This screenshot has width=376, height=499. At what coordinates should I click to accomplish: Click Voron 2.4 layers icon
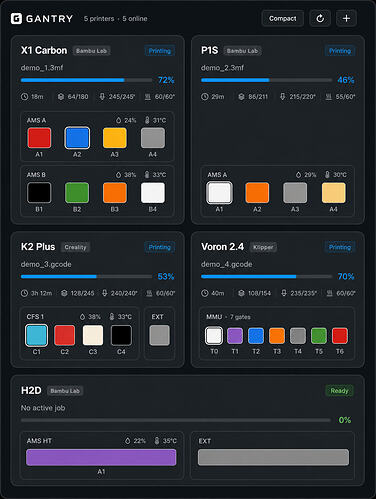point(241,293)
